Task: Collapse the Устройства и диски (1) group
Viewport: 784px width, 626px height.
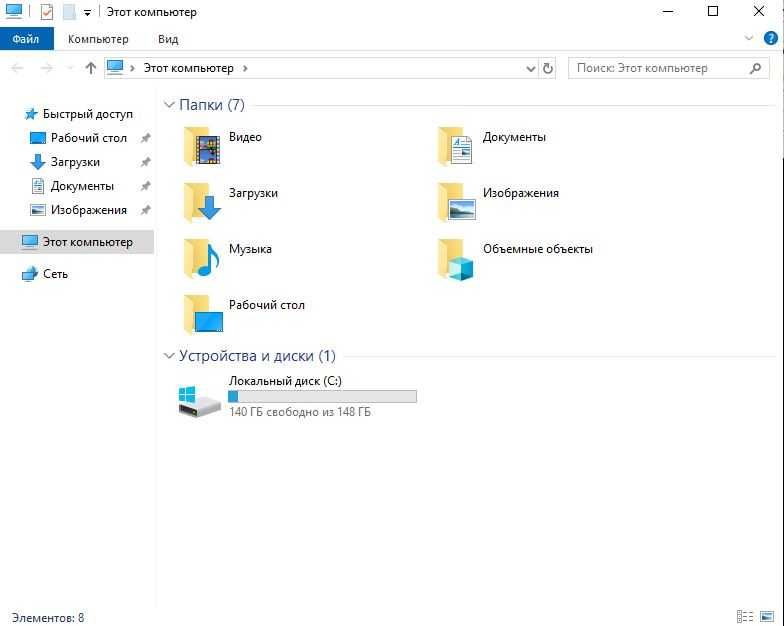Action: point(169,356)
